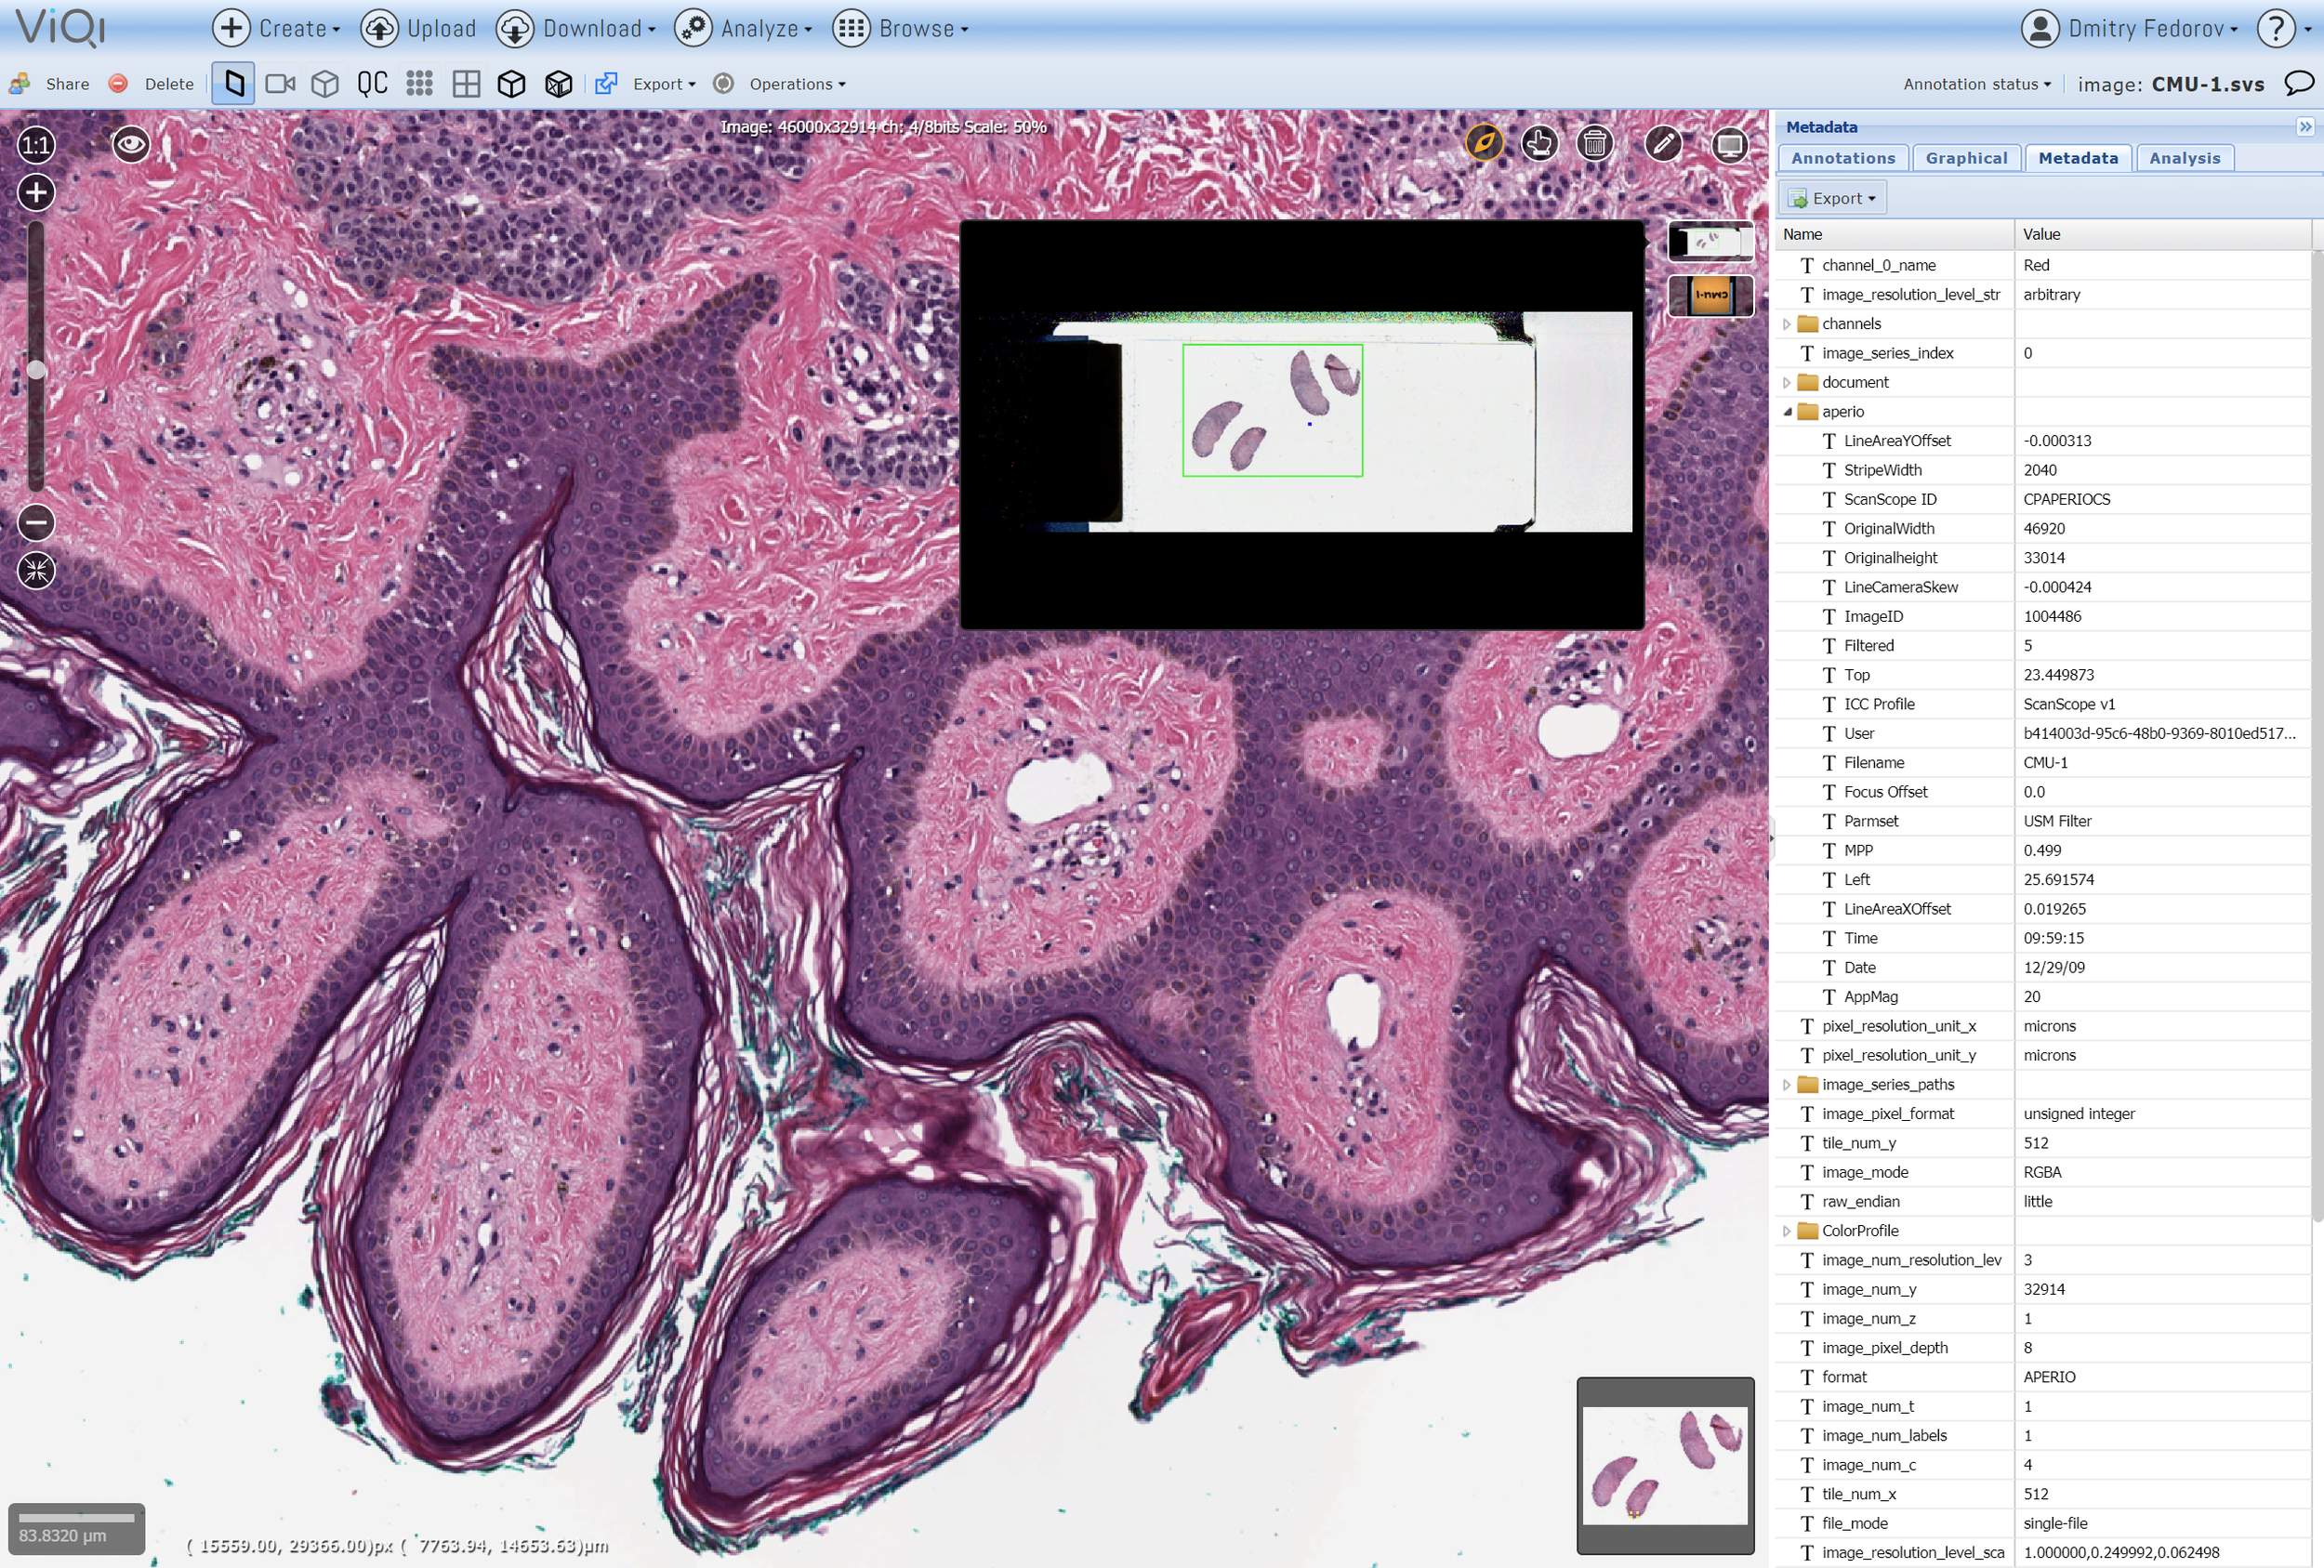Select the AppMag metadata row

coord(2043,996)
